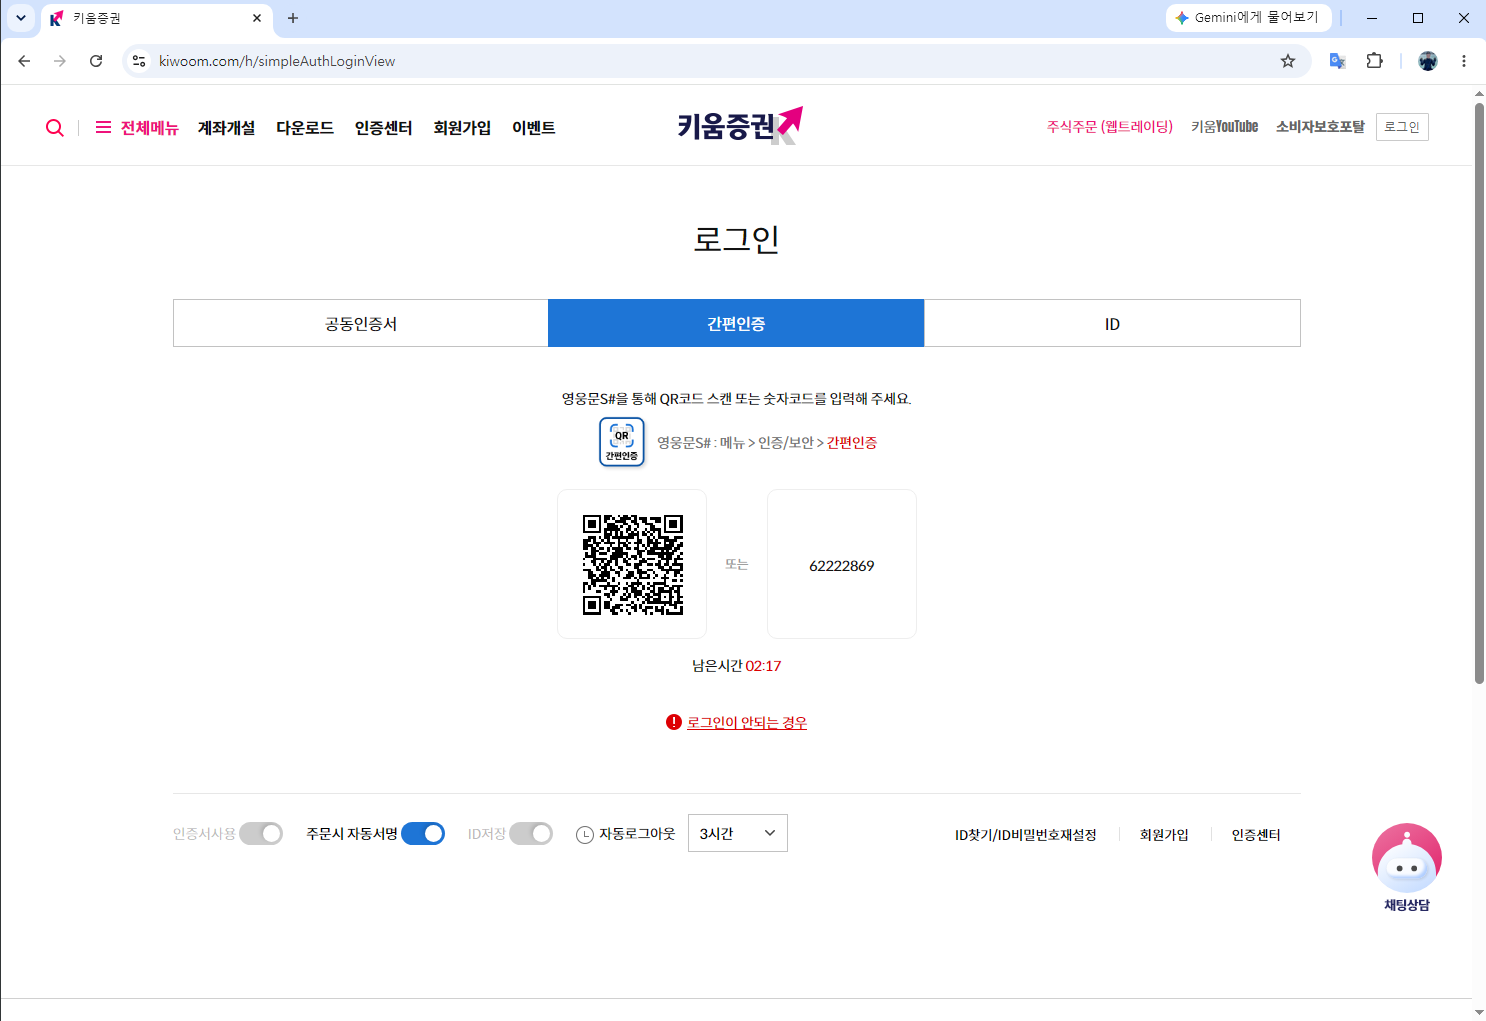Open a new browser tab

[x=293, y=18]
